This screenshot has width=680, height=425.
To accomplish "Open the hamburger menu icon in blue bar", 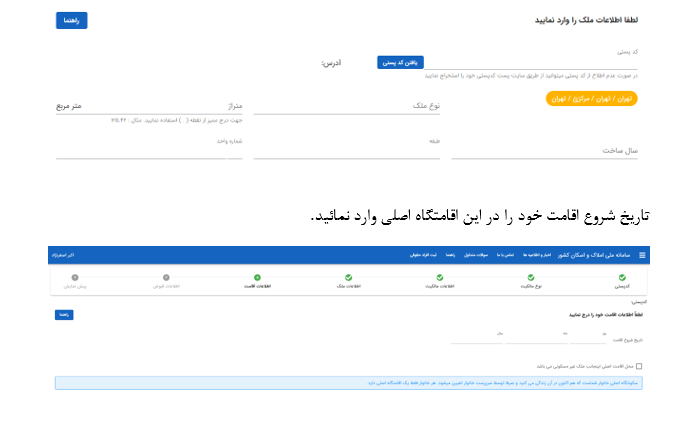I will [x=642, y=255].
